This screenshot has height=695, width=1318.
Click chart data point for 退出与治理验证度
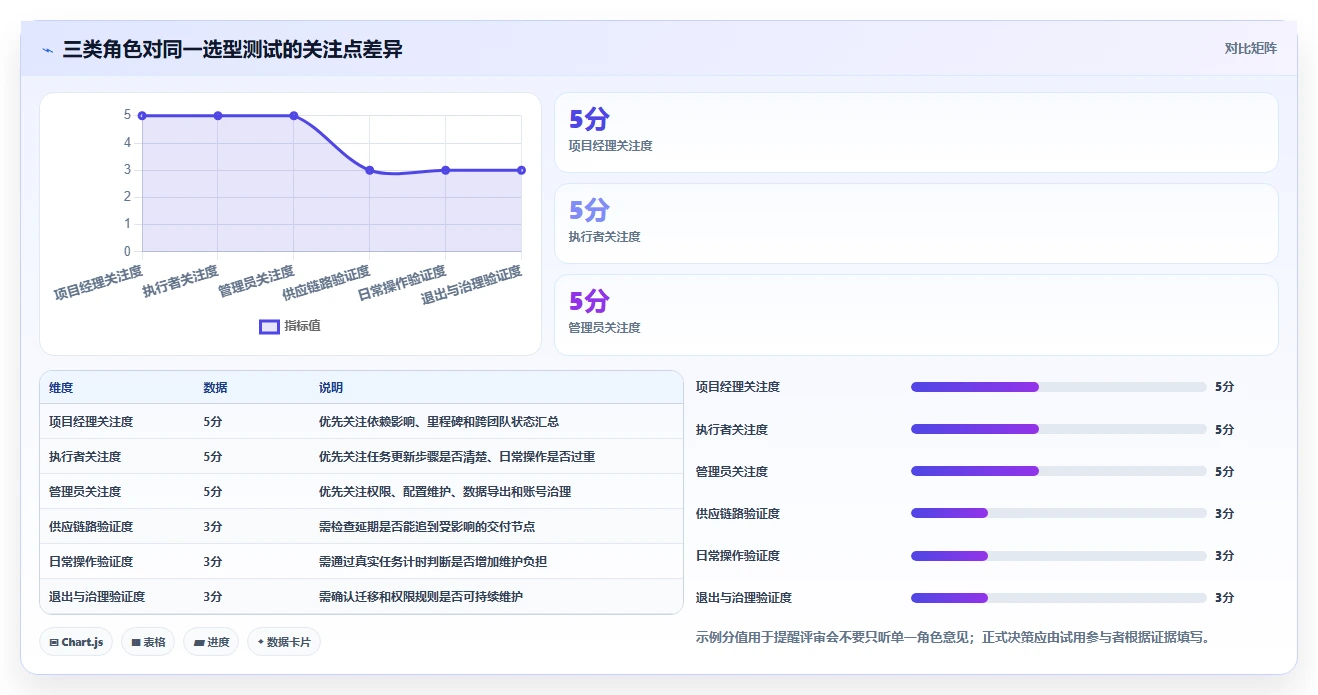click(x=521, y=170)
